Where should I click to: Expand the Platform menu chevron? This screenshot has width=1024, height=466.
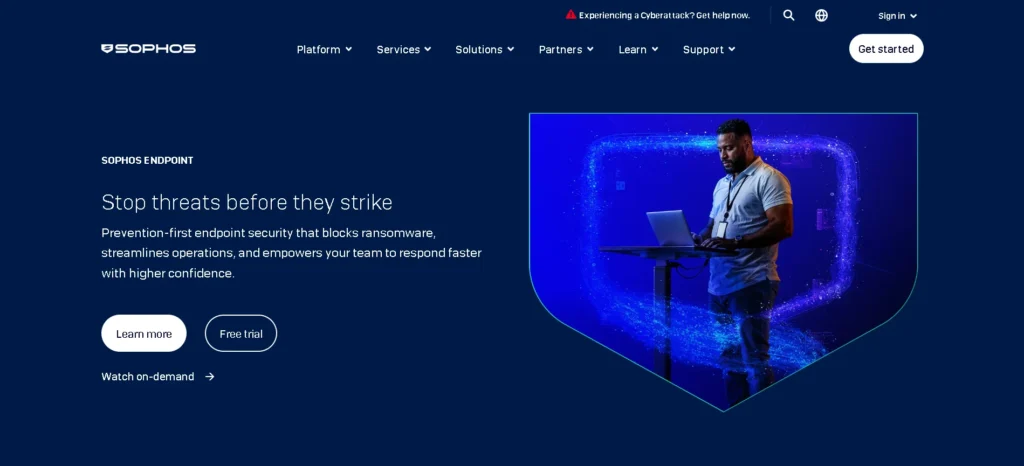coord(349,49)
